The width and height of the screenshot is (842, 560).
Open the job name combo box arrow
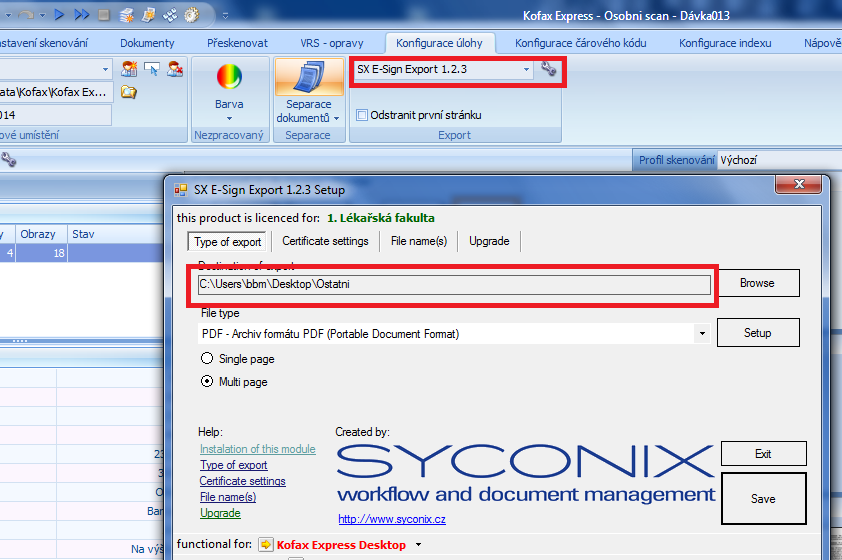coord(105,69)
